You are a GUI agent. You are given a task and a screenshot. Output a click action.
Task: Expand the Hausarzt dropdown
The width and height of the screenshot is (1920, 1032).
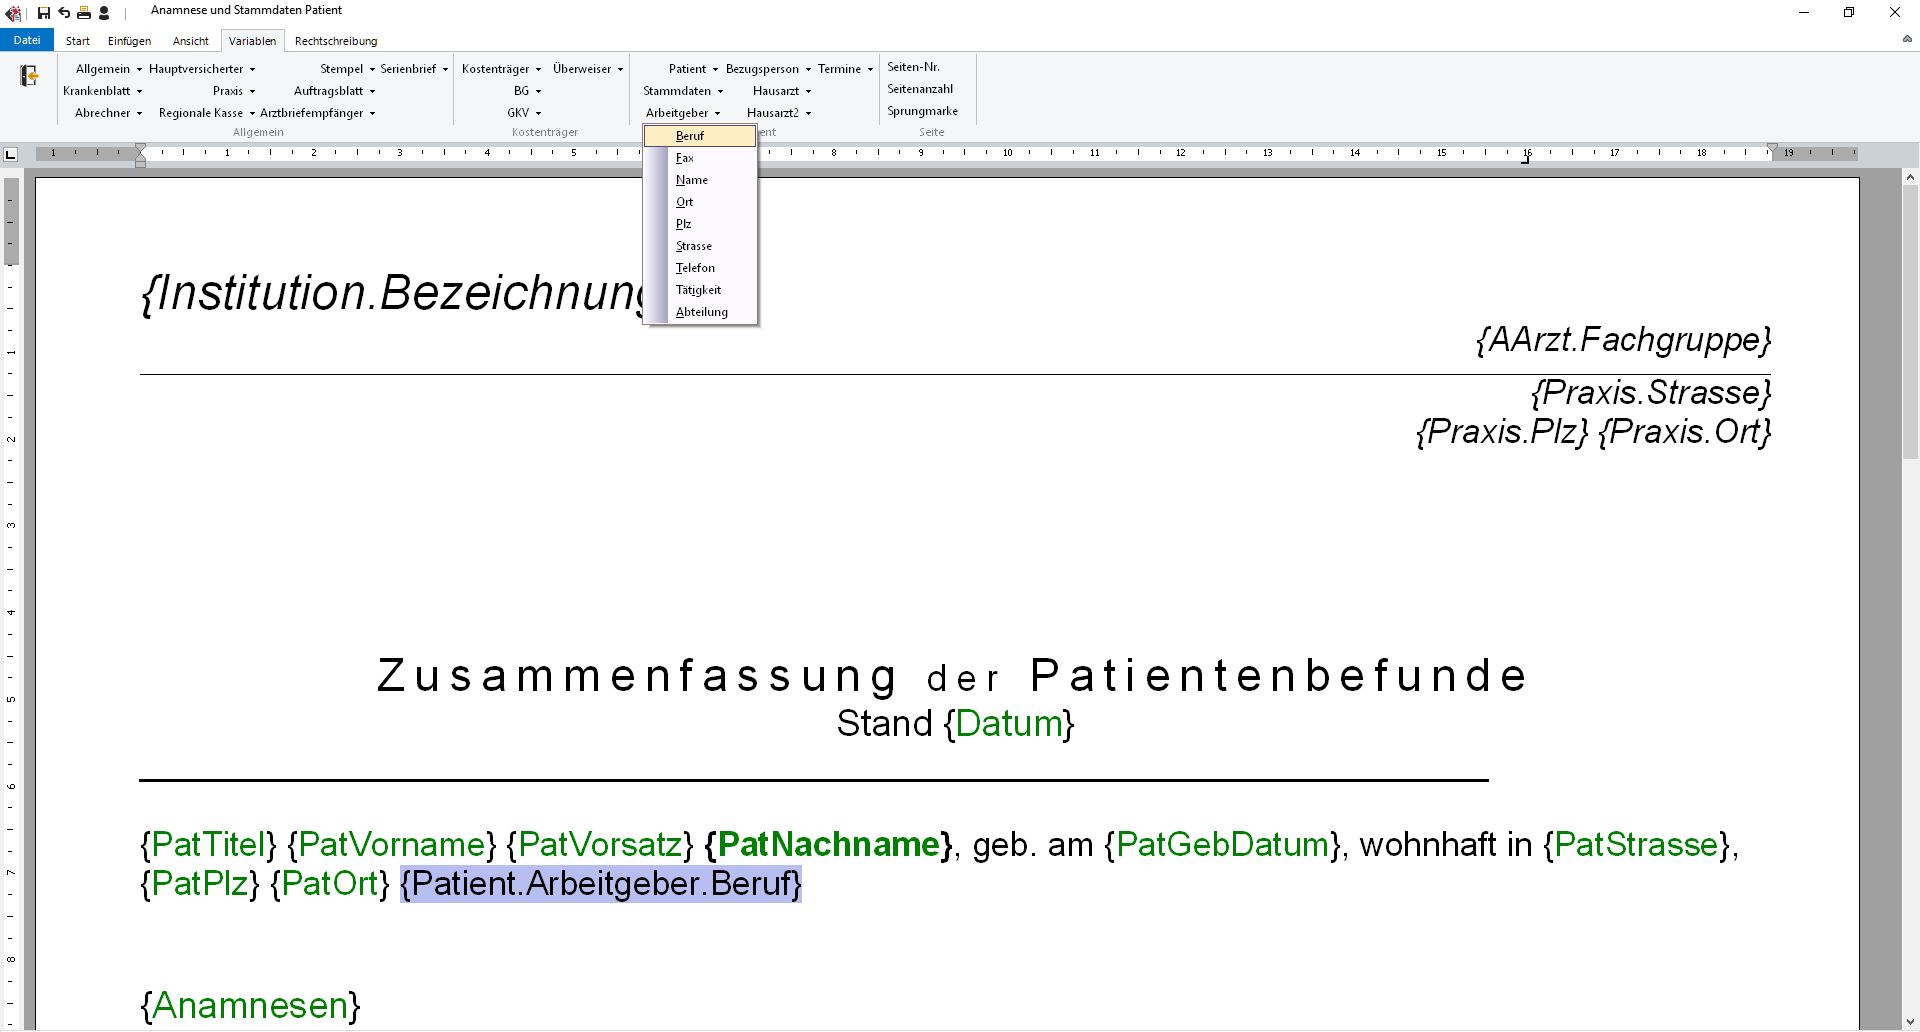pos(782,91)
